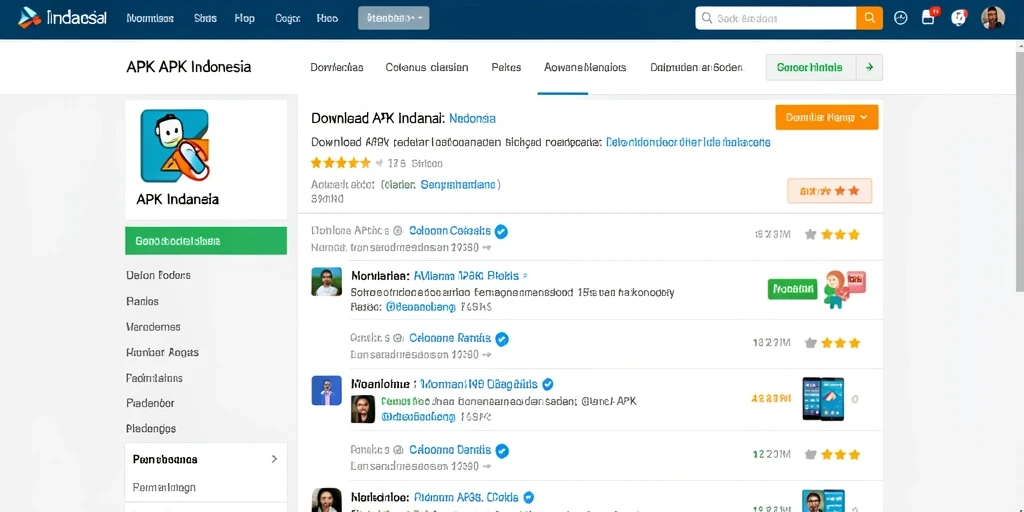Select Pladenges in the sidebar
Image resolution: width=1024 pixels, height=512 pixels.
coord(151,429)
